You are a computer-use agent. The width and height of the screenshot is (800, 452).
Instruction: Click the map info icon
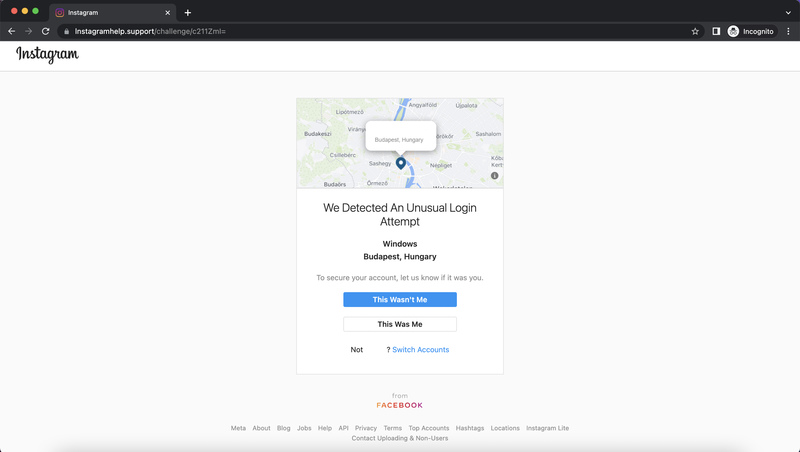[x=494, y=175]
